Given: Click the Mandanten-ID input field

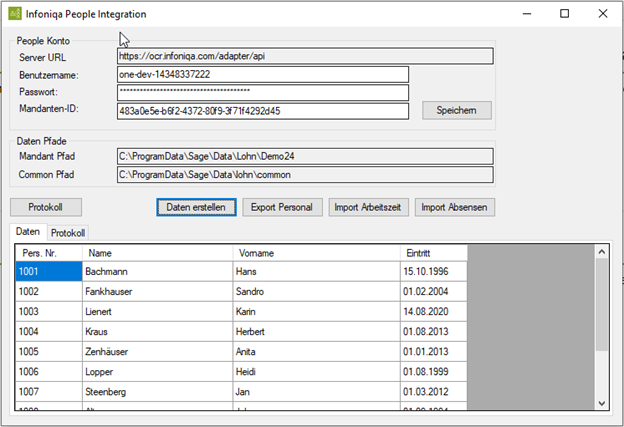Looking at the screenshot, I should tap(263, 111).
